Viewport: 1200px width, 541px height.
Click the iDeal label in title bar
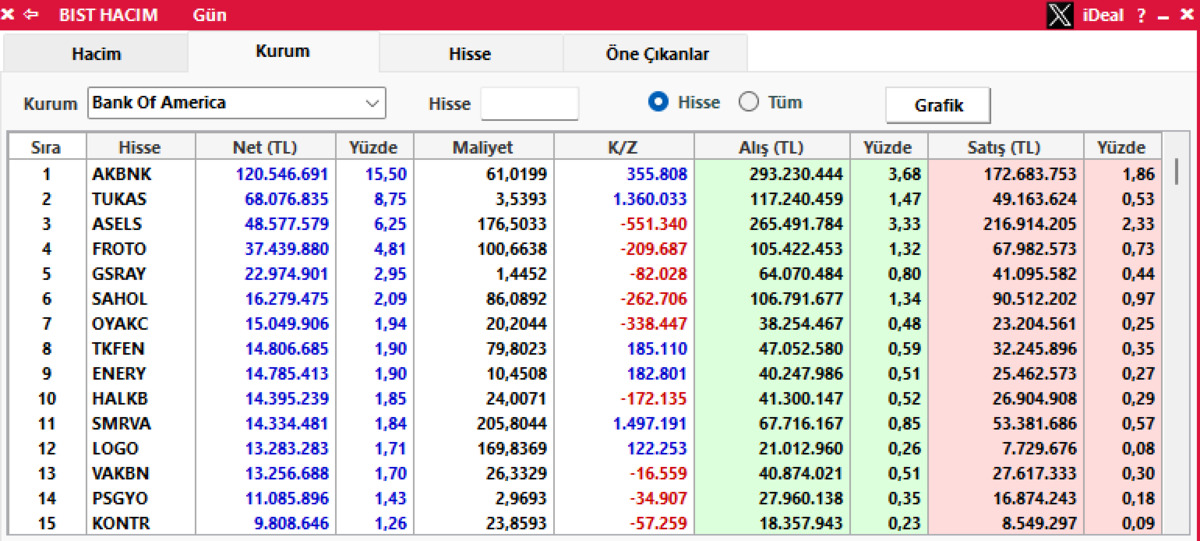click(x=1103, y=15)
